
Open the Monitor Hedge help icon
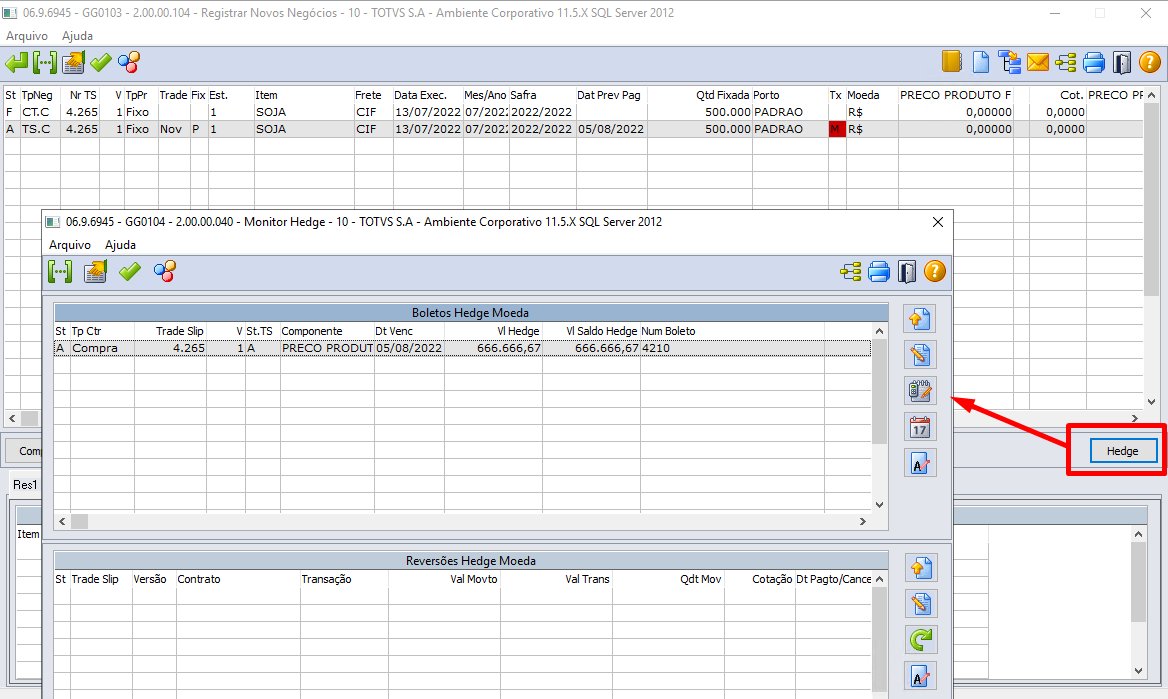[x=934, y=271]
